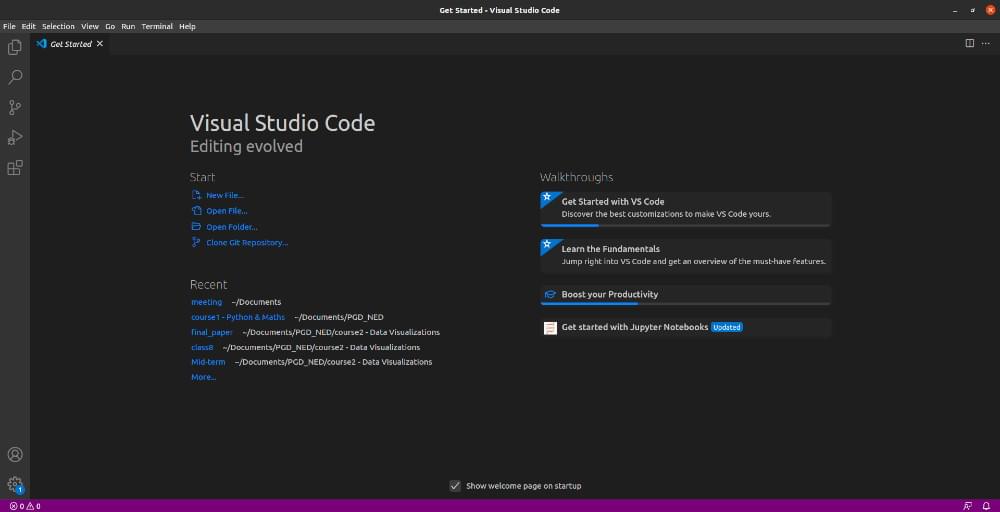Open the Accounts menu icon

[x=15, y=455]
